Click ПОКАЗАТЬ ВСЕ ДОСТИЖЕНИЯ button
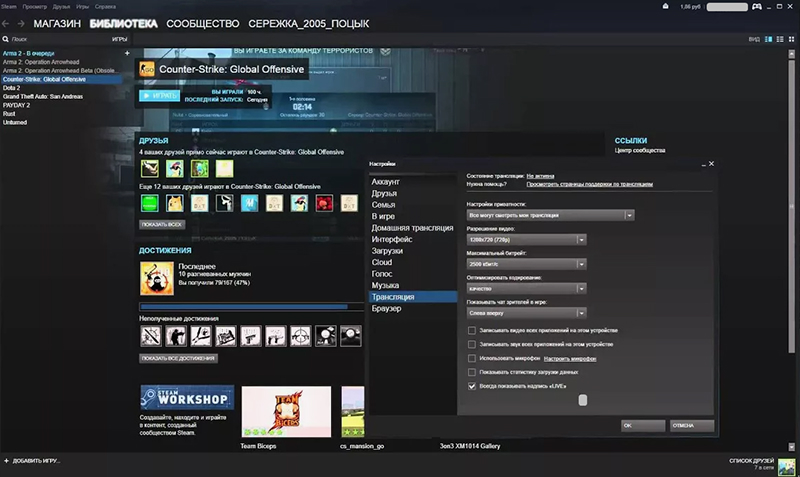This screenshot has height=477, width=800. coord(178,358)
